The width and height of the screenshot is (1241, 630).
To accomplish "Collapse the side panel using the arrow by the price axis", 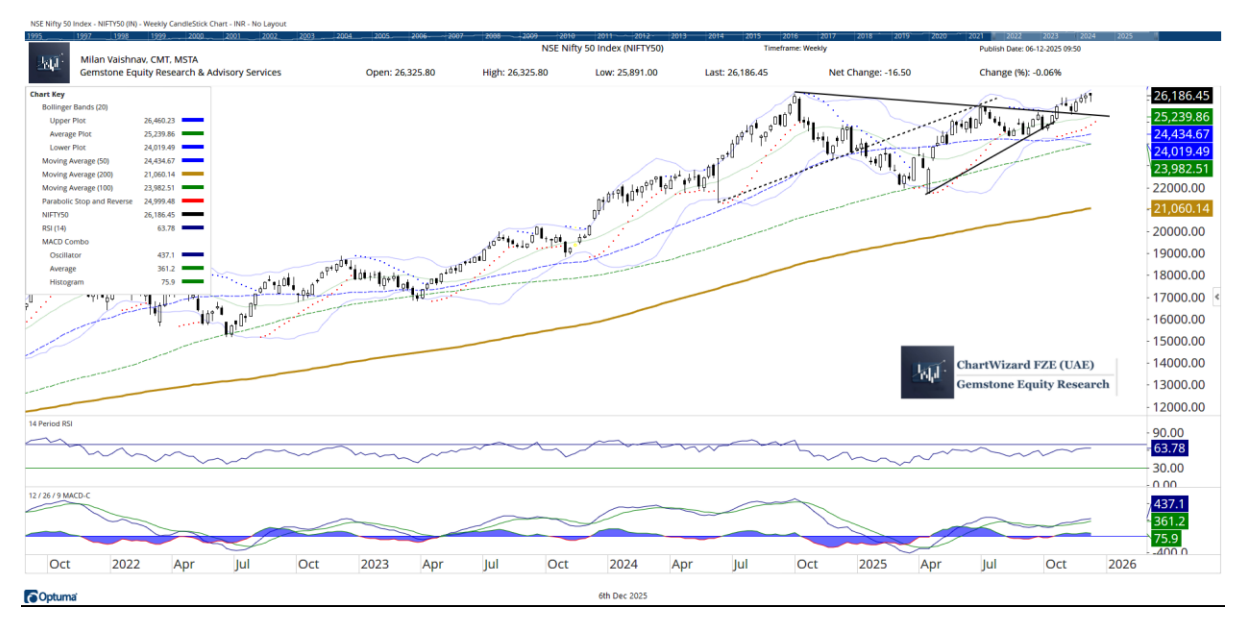I will click(x=1217, y=297).
